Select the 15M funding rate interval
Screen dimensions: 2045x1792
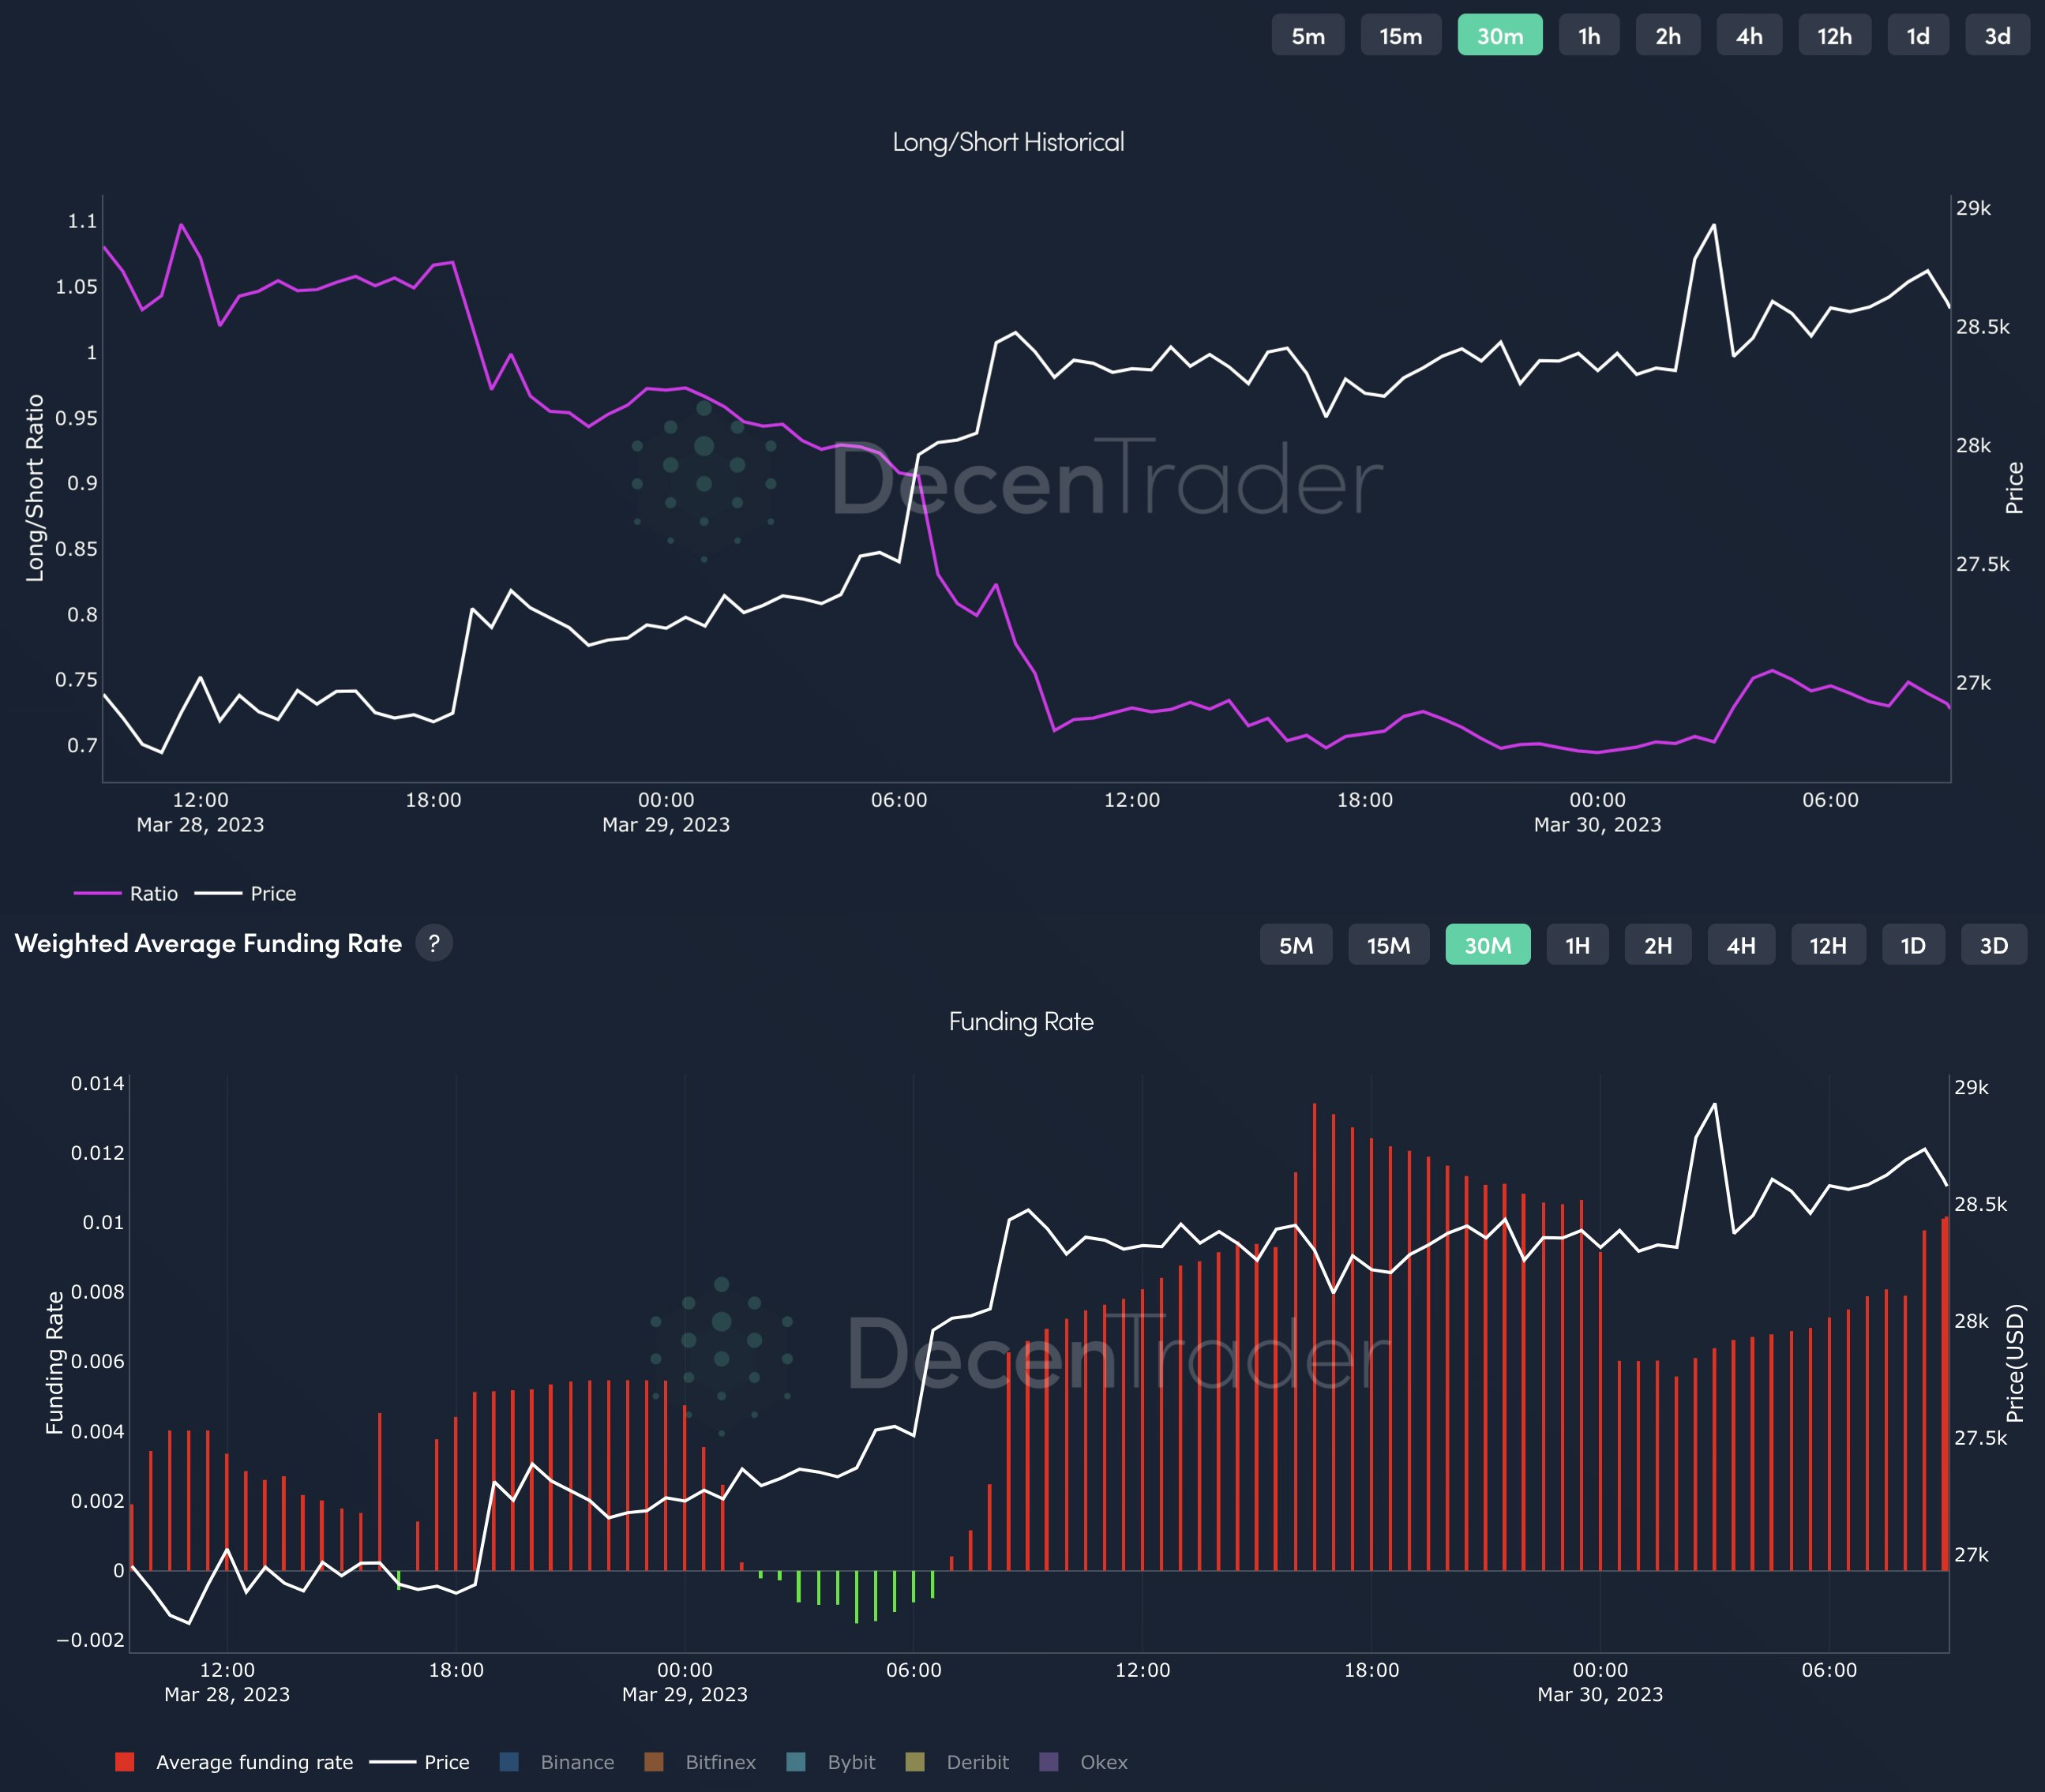point(1388,945)
